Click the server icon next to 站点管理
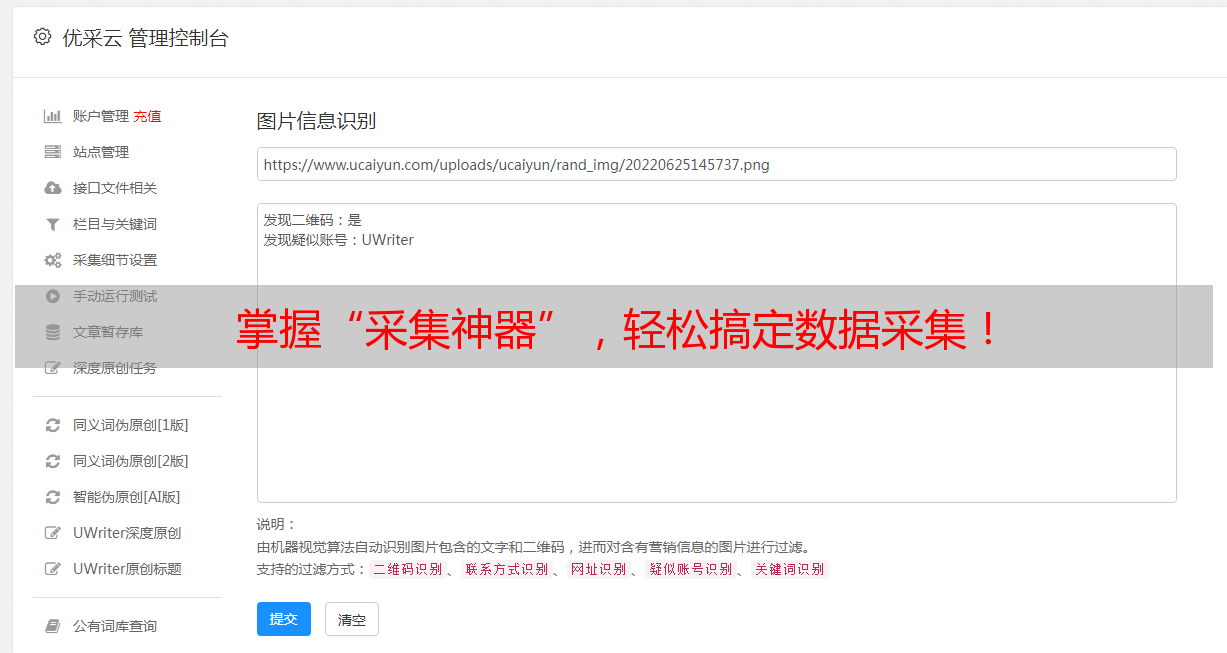The height and width of the screenshot is (653, 1227). [53, 152]
